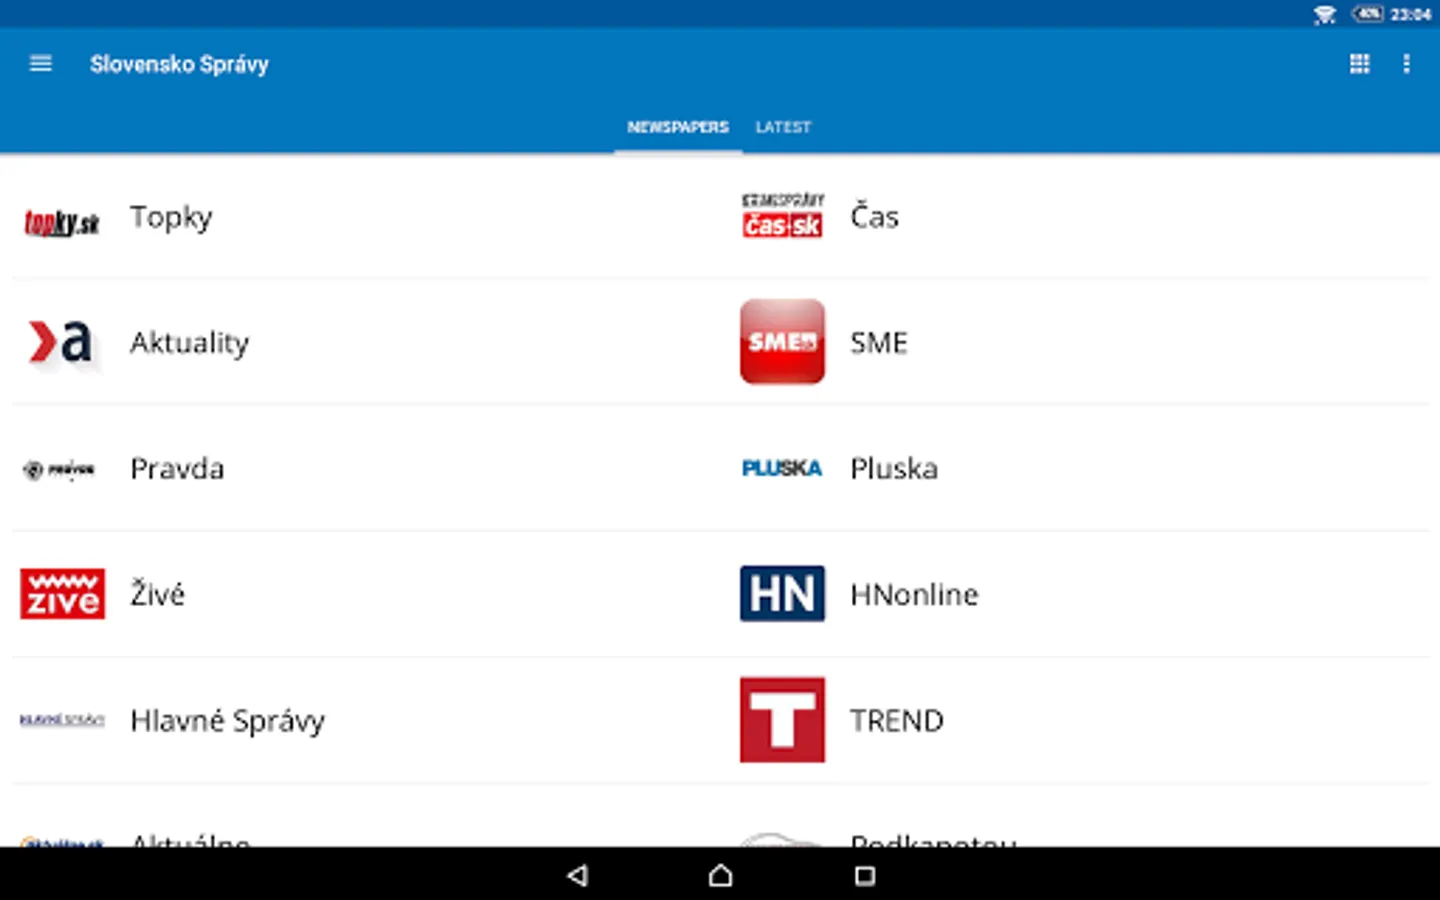Viewport: 1440px width, 900px height.
Task: Tap the status bar clock
Action: [x=1410, y=14]
